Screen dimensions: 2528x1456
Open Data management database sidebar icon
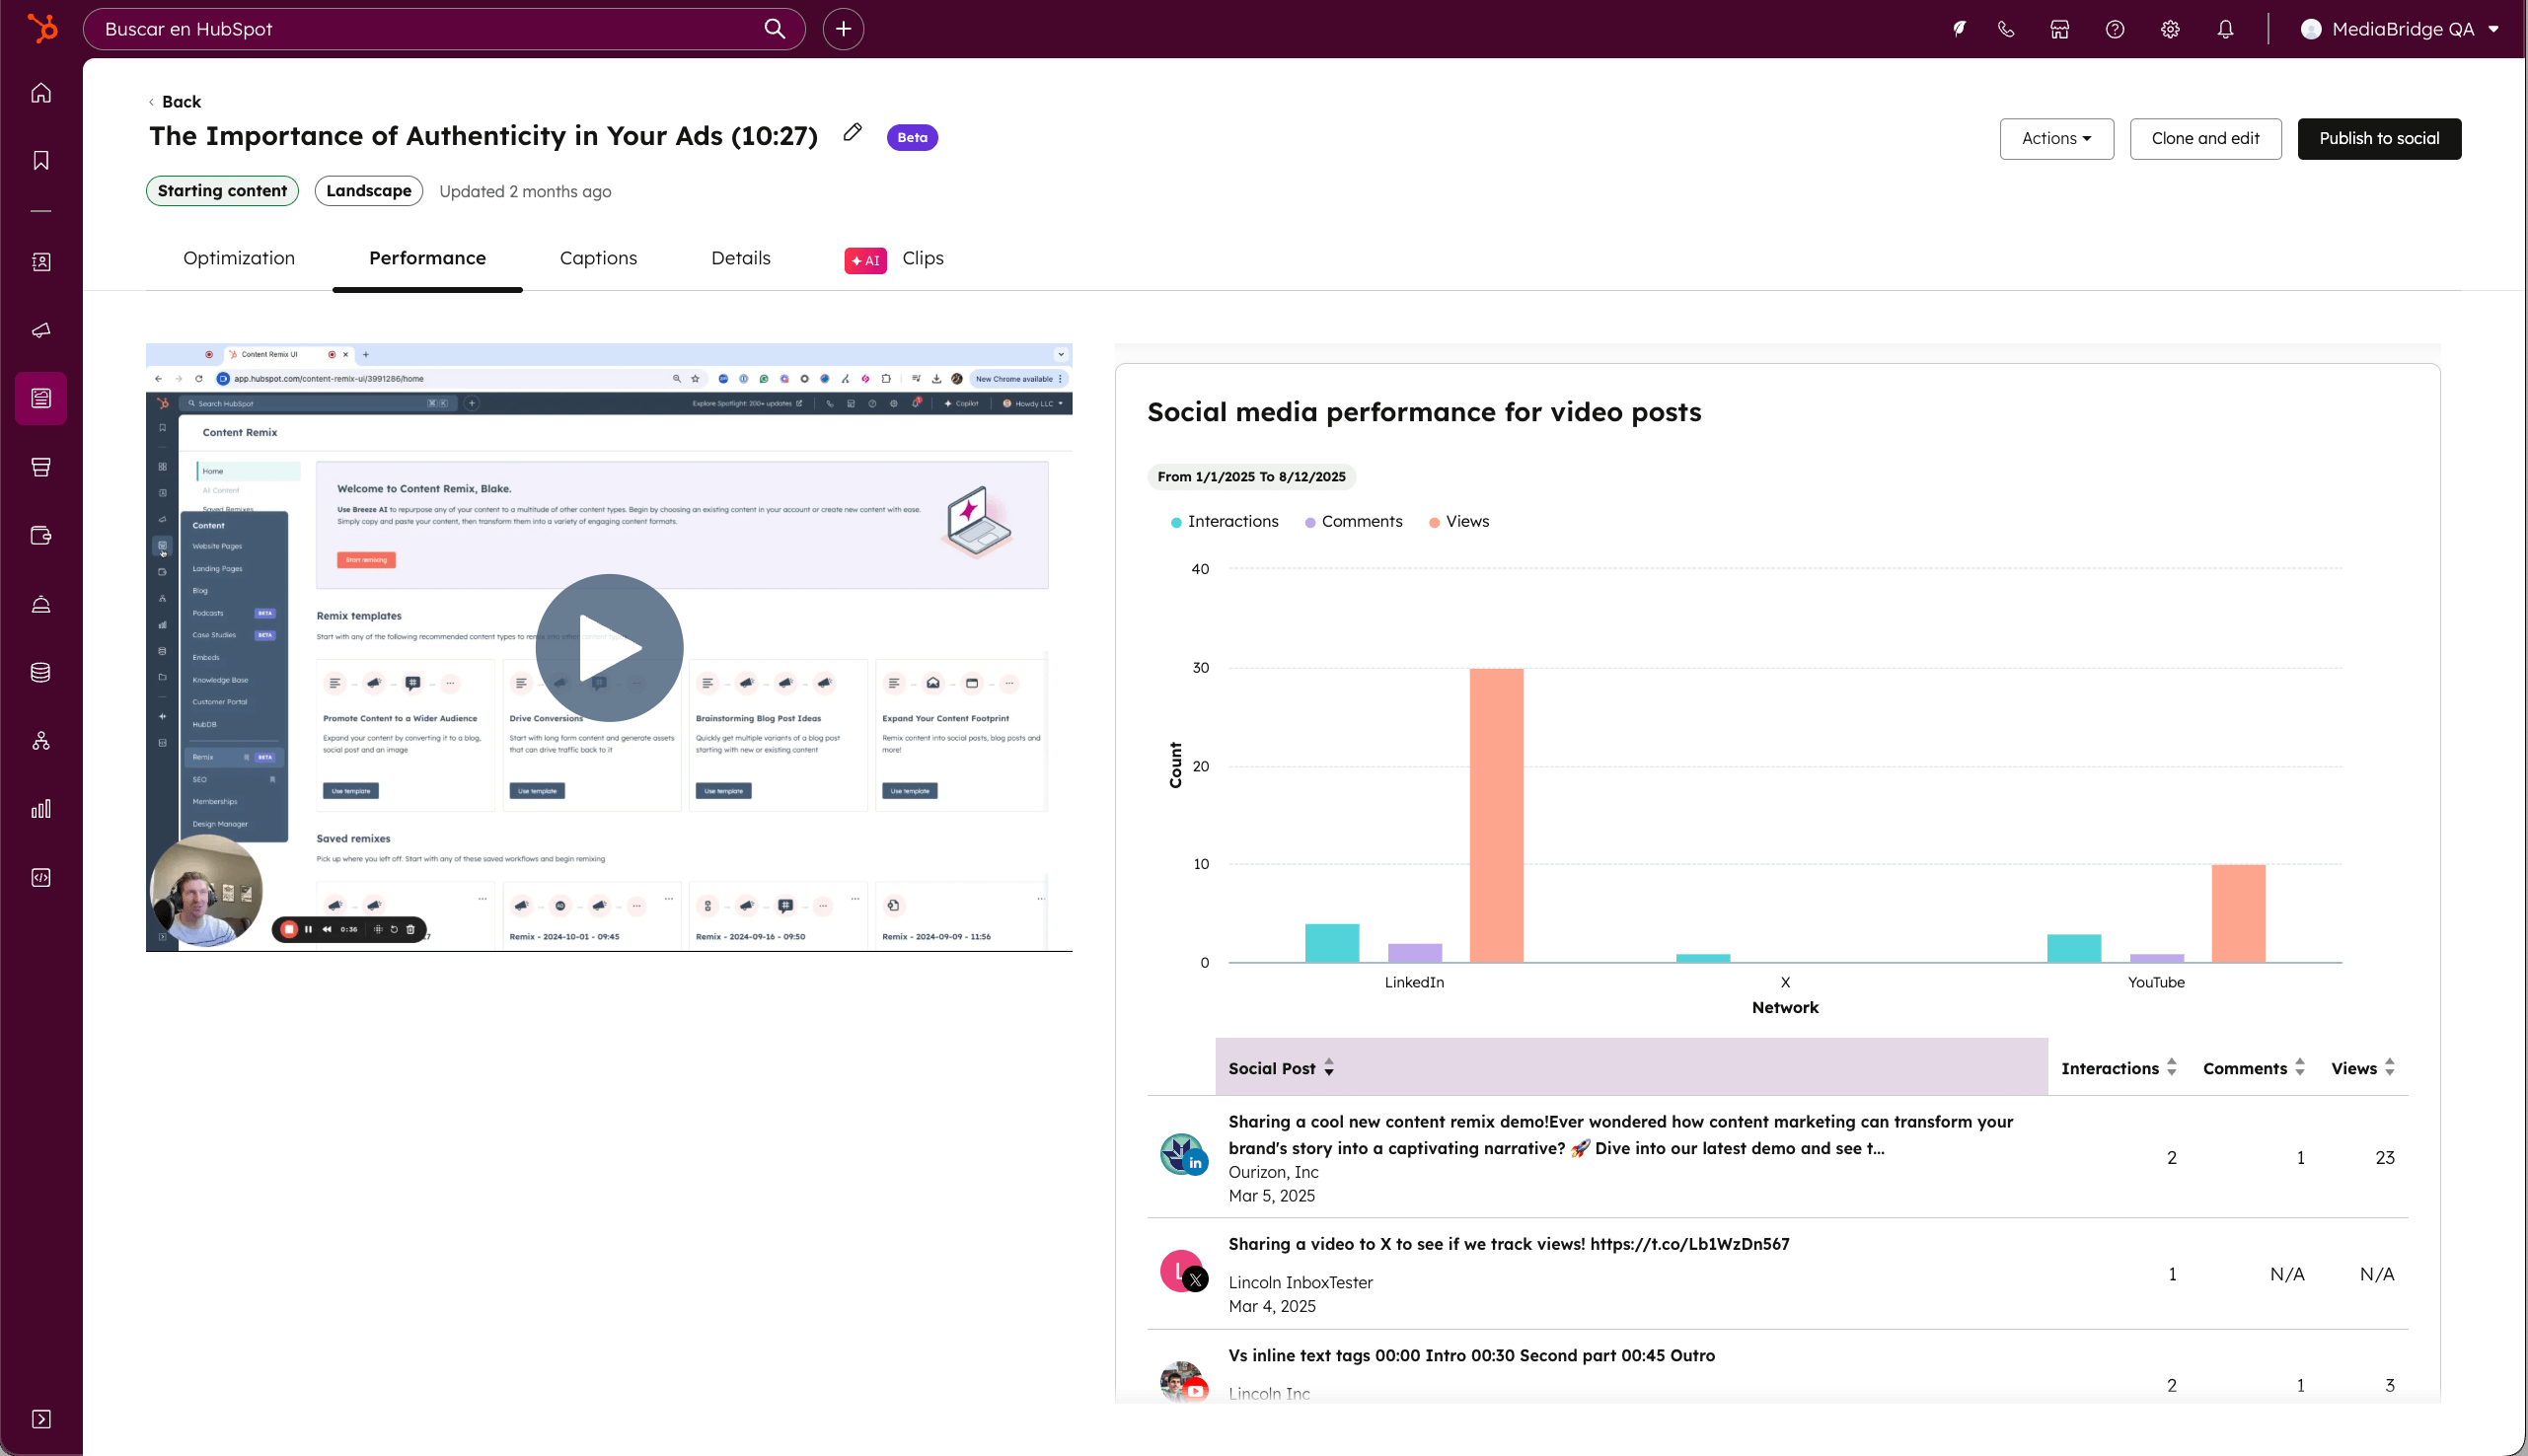pyautogui.click(x=41, y=672)
